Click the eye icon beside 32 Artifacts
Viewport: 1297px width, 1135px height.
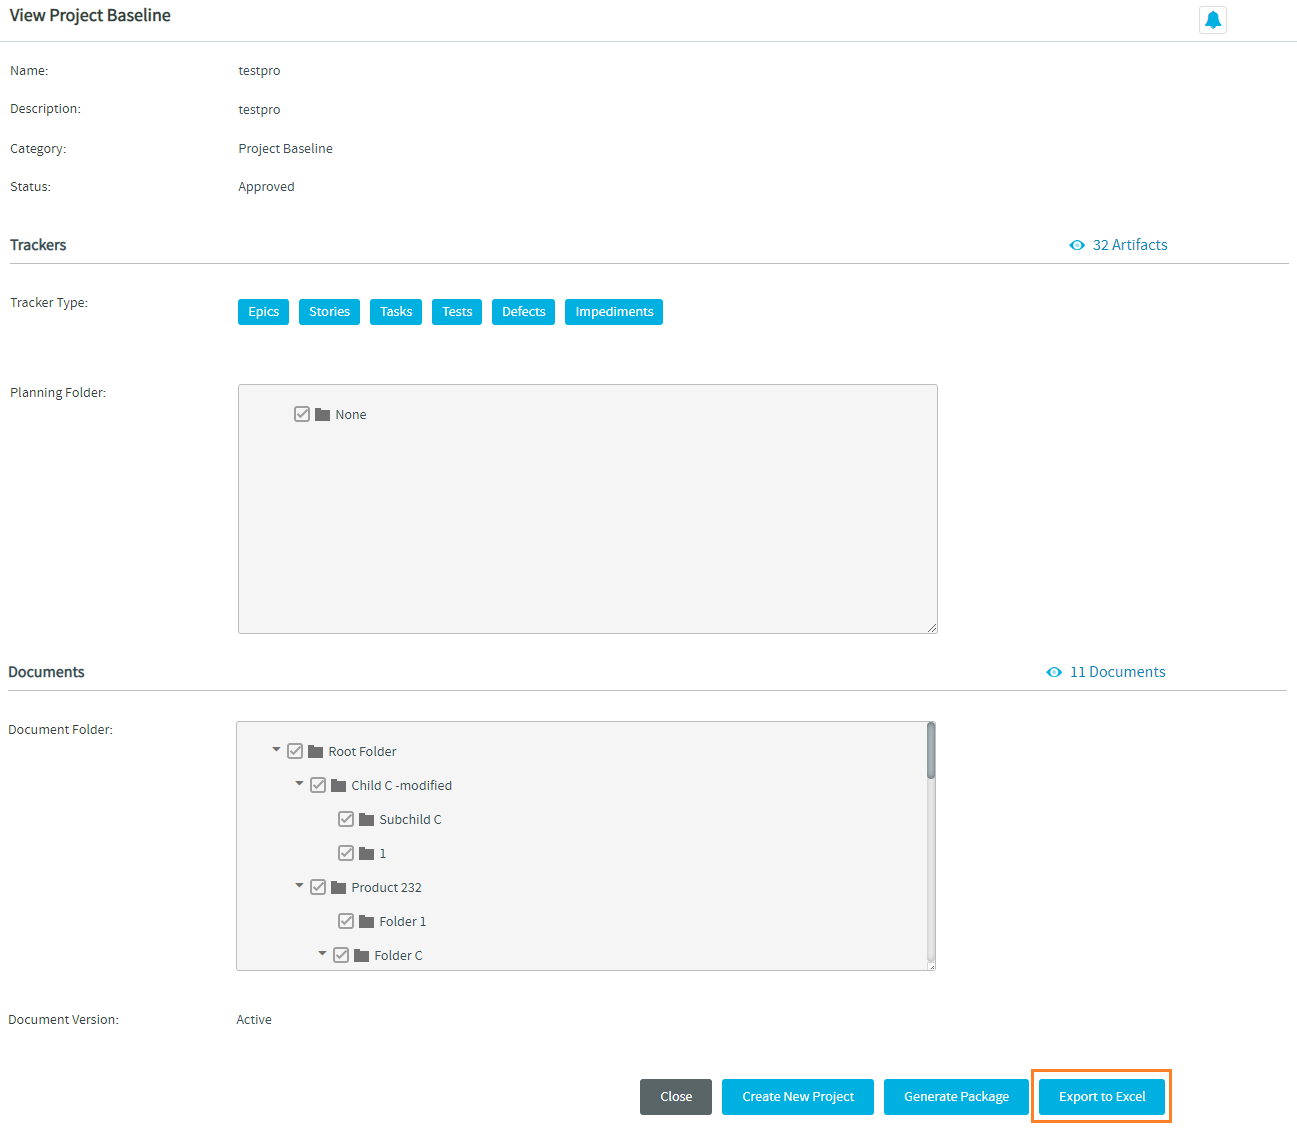[1077, 245]
